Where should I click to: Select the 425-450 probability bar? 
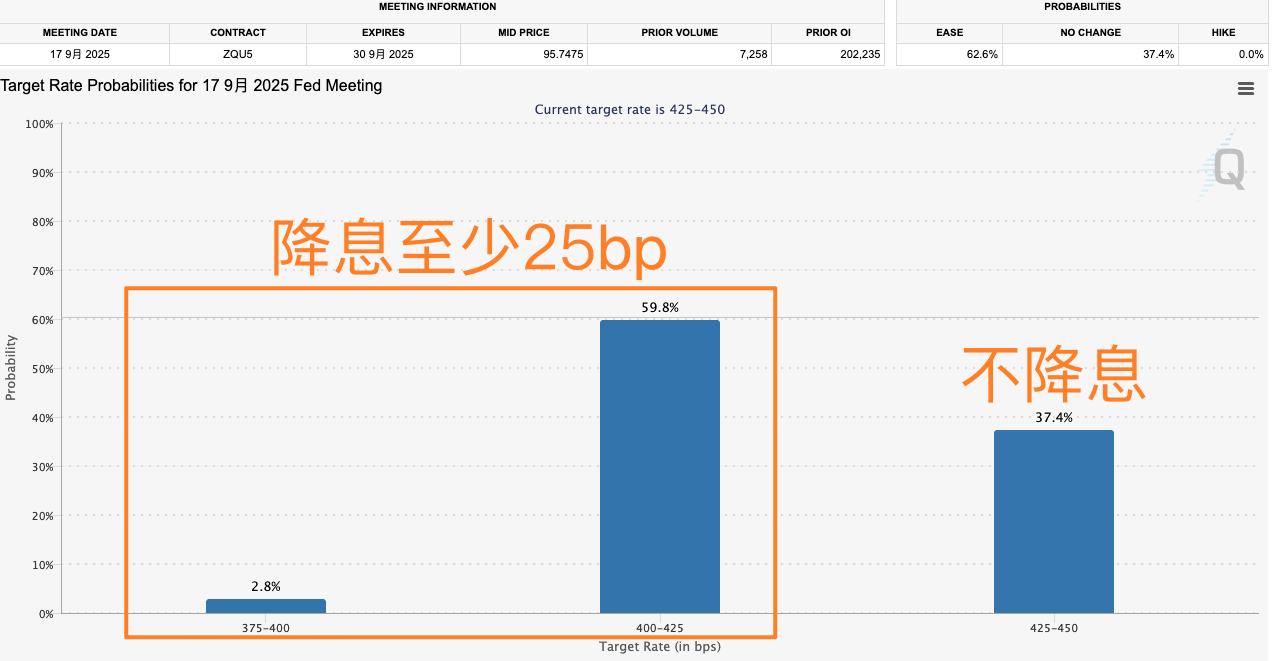pyautogui.click(x=1053, y=520)
